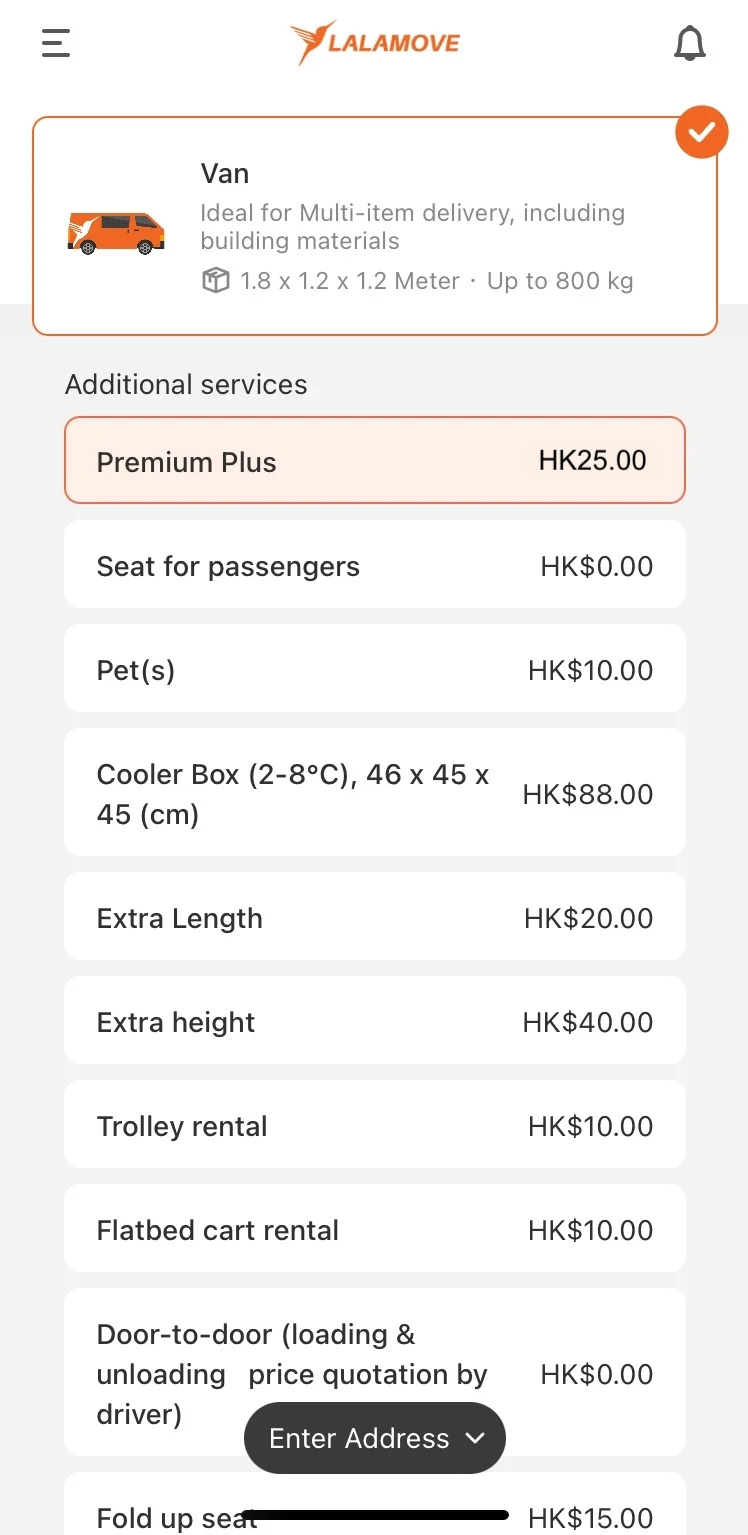Choose the Extra Length option
748x1535 pixels.
(375, 916)
